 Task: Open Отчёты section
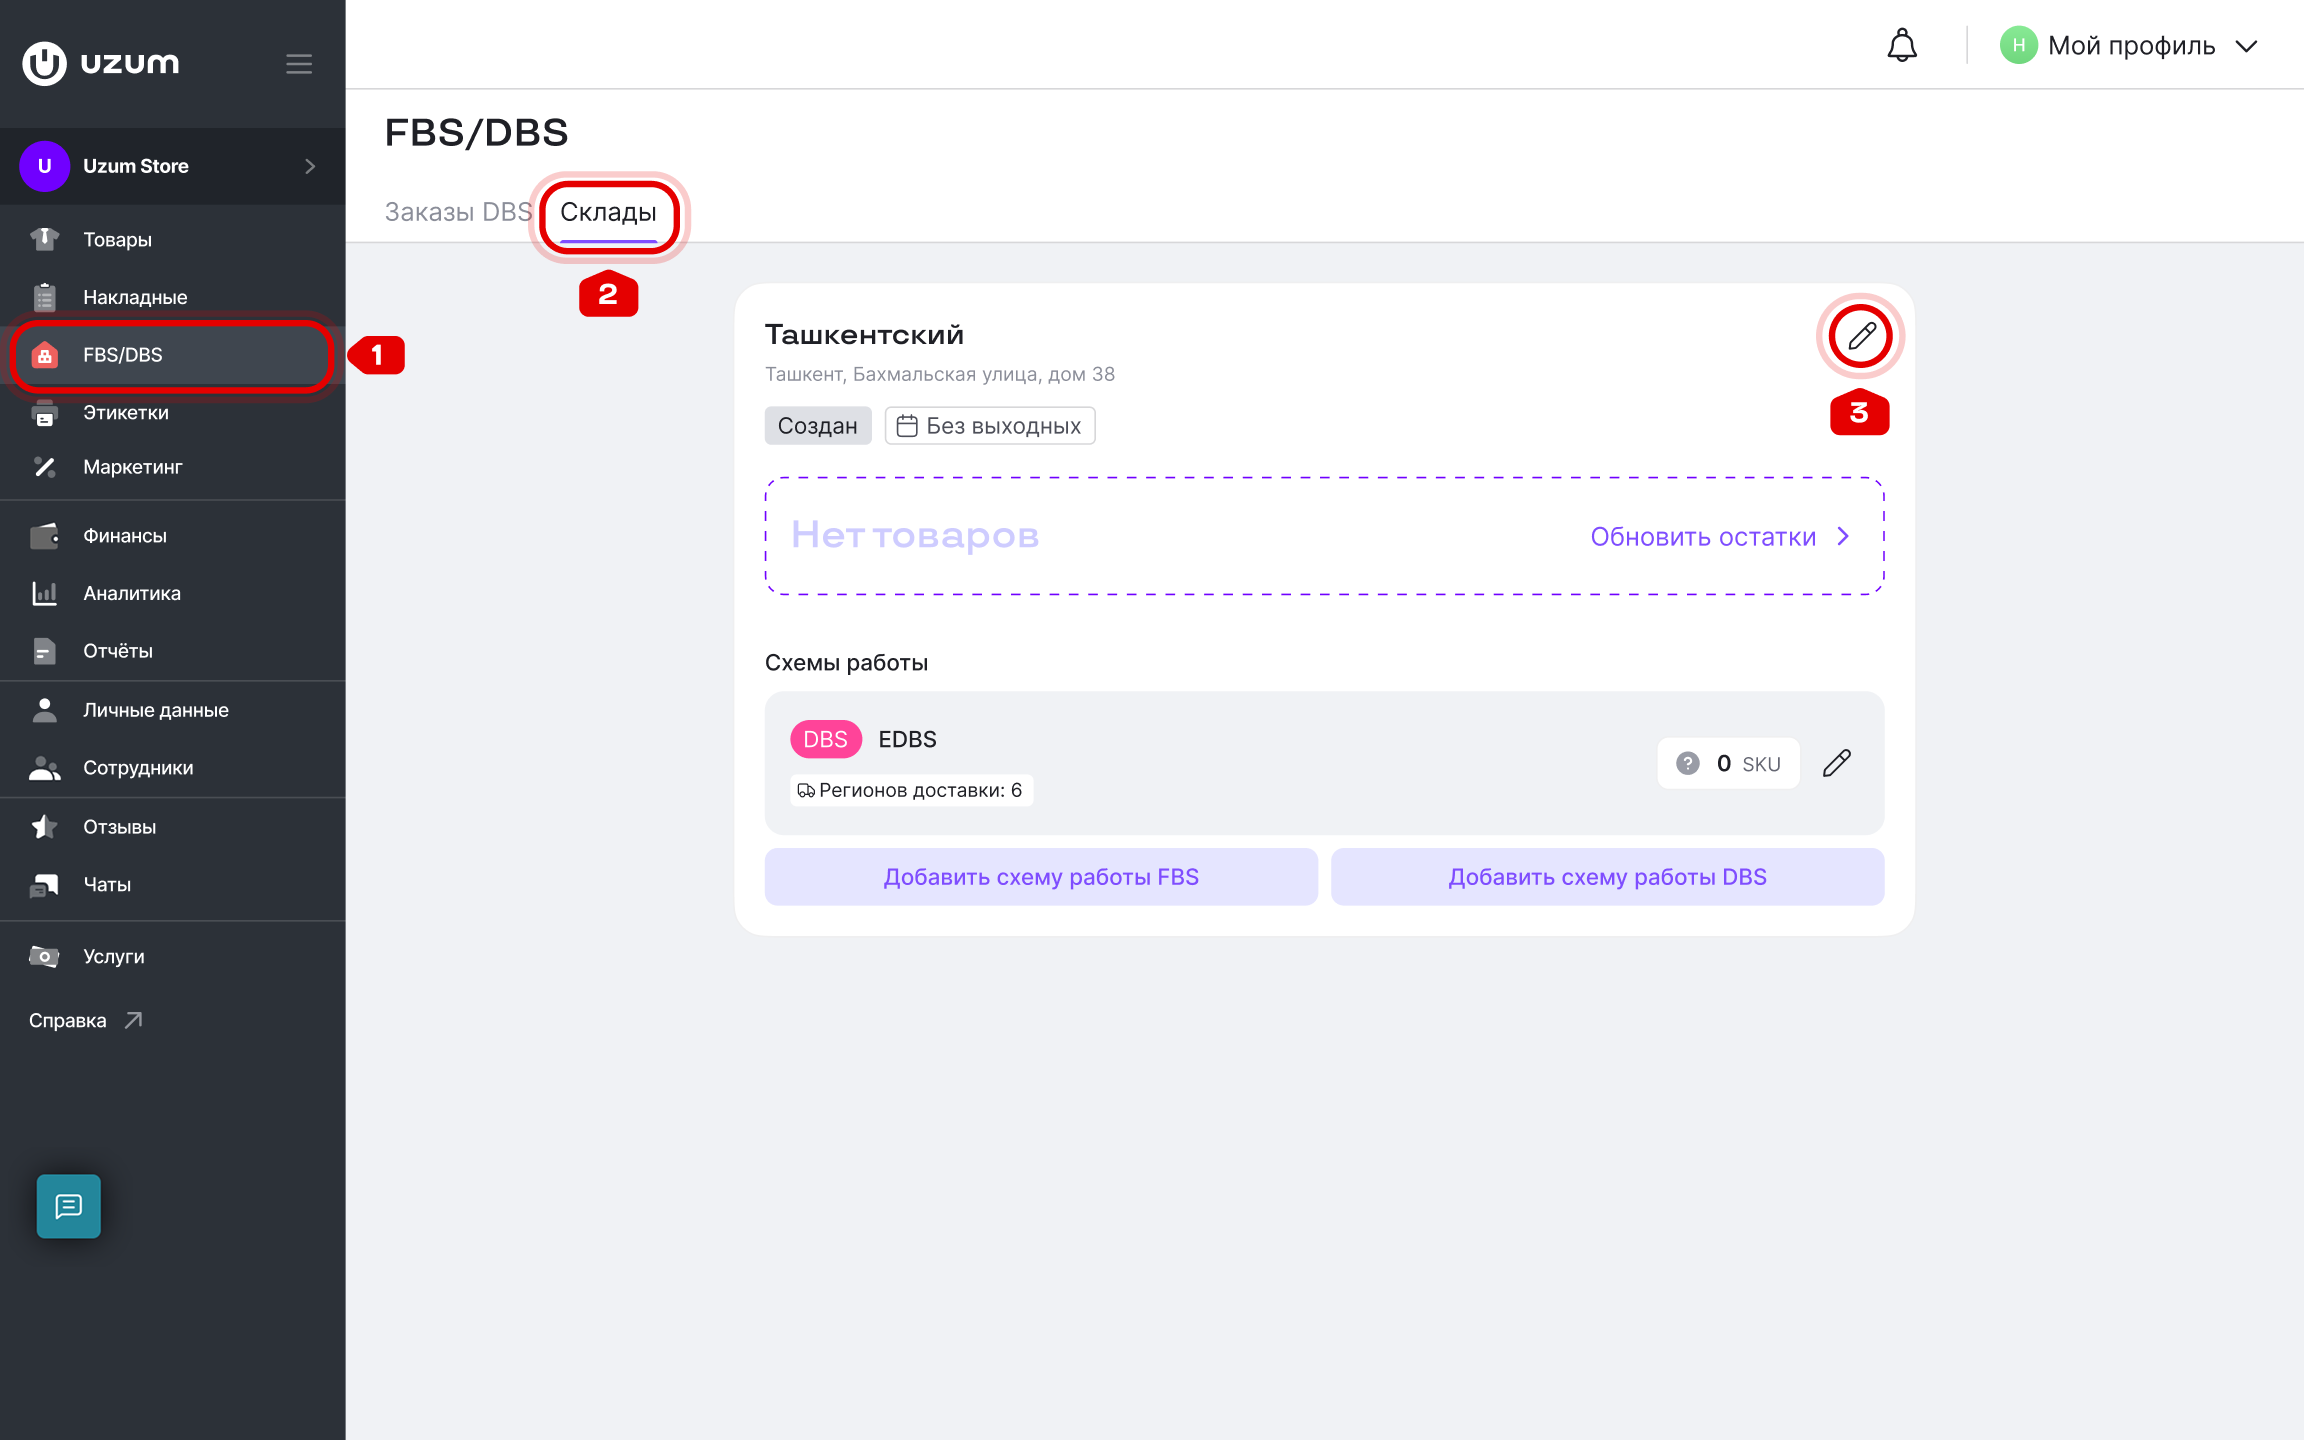172,651
